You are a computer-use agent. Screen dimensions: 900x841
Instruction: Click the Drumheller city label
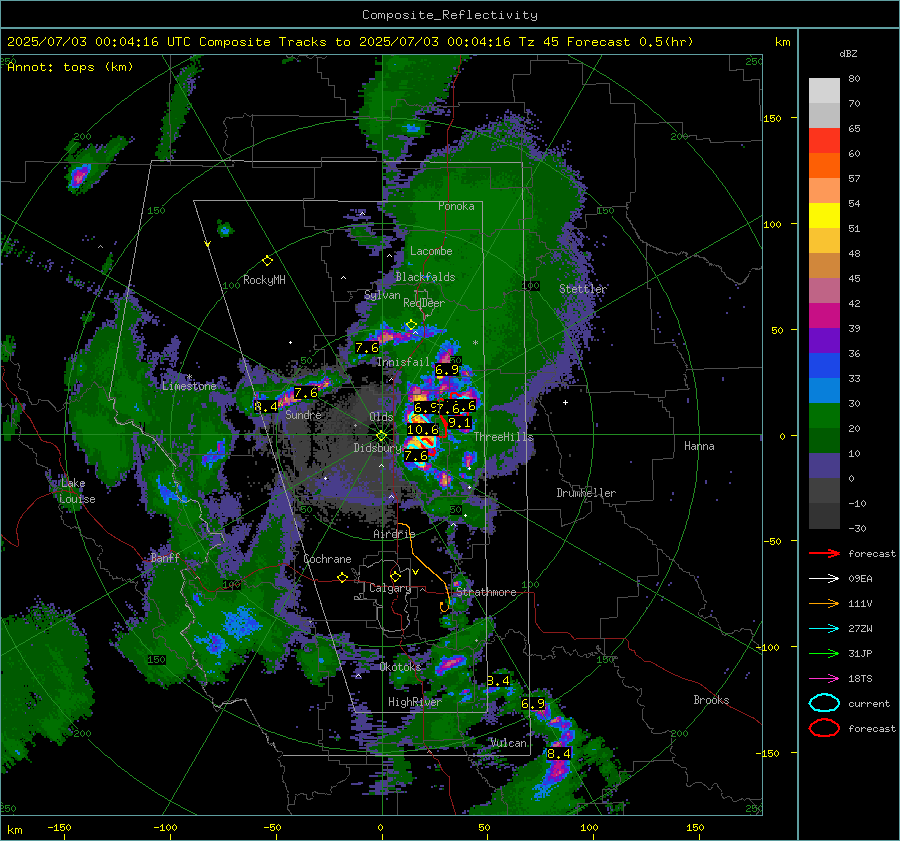(586, 493)
